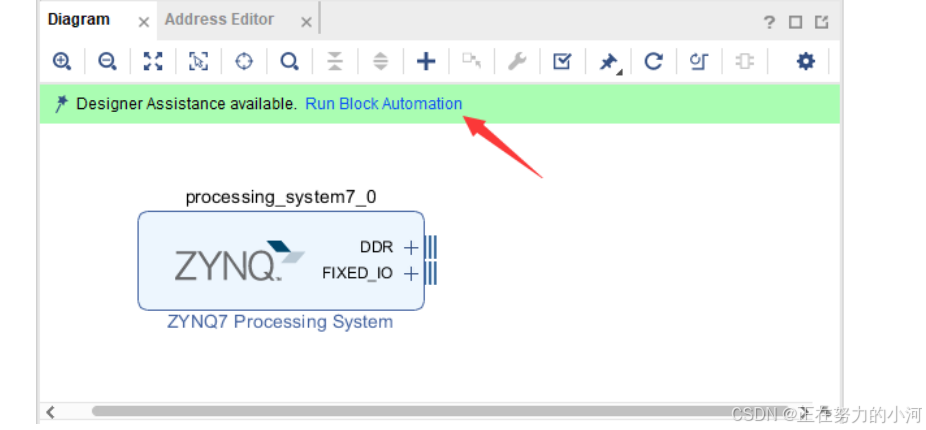Click the Validate Design checkmark icon
This screenshot has width=926, height=430.
click(x=562, y=61)
